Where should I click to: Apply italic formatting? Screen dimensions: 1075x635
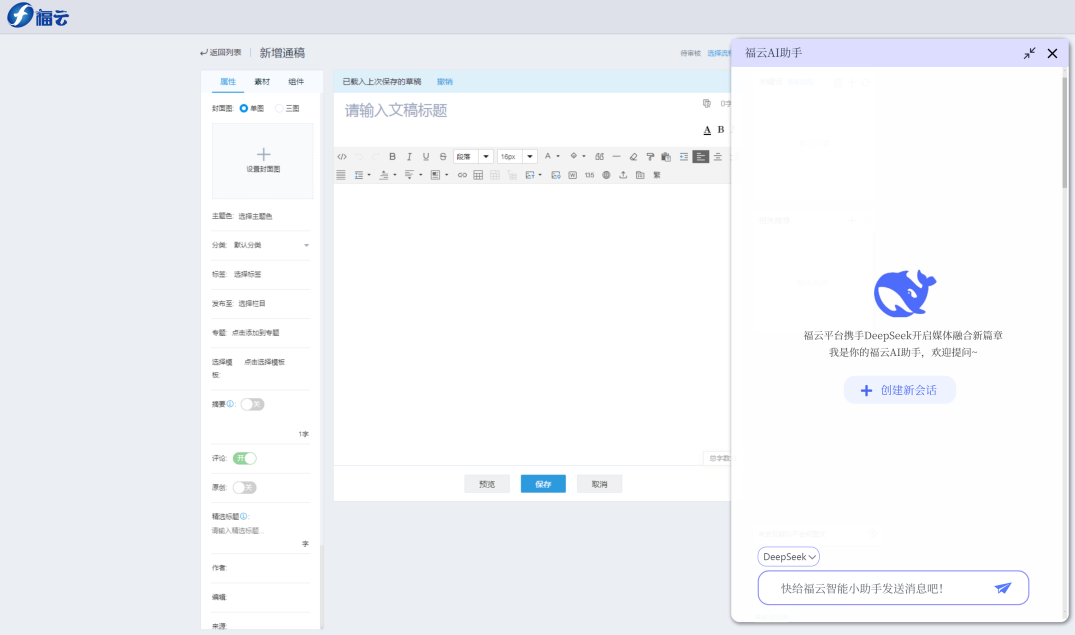tap(409, 157)
